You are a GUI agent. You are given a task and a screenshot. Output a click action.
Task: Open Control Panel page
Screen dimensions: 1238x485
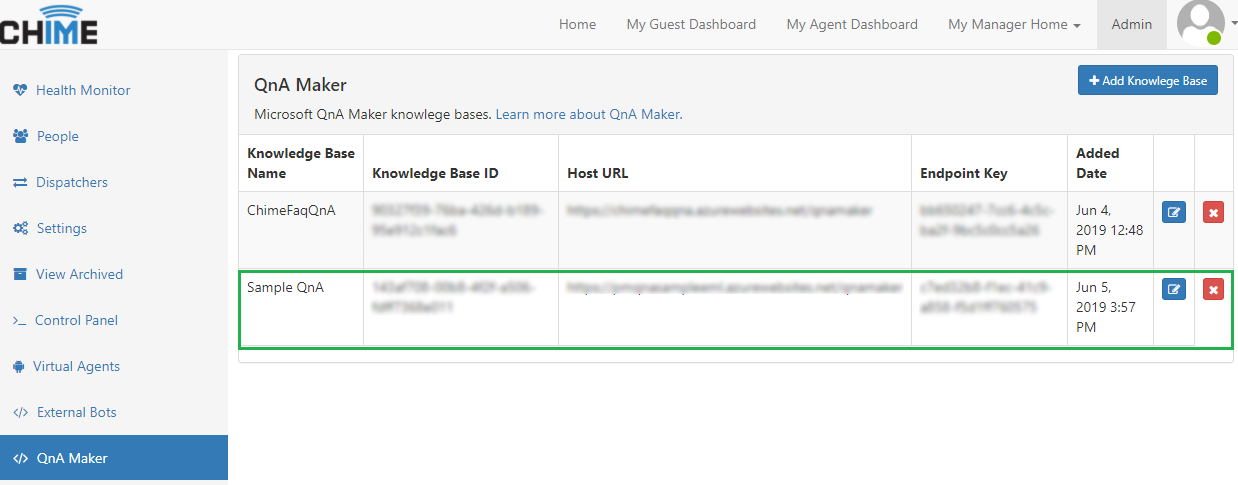pos(76,320)
